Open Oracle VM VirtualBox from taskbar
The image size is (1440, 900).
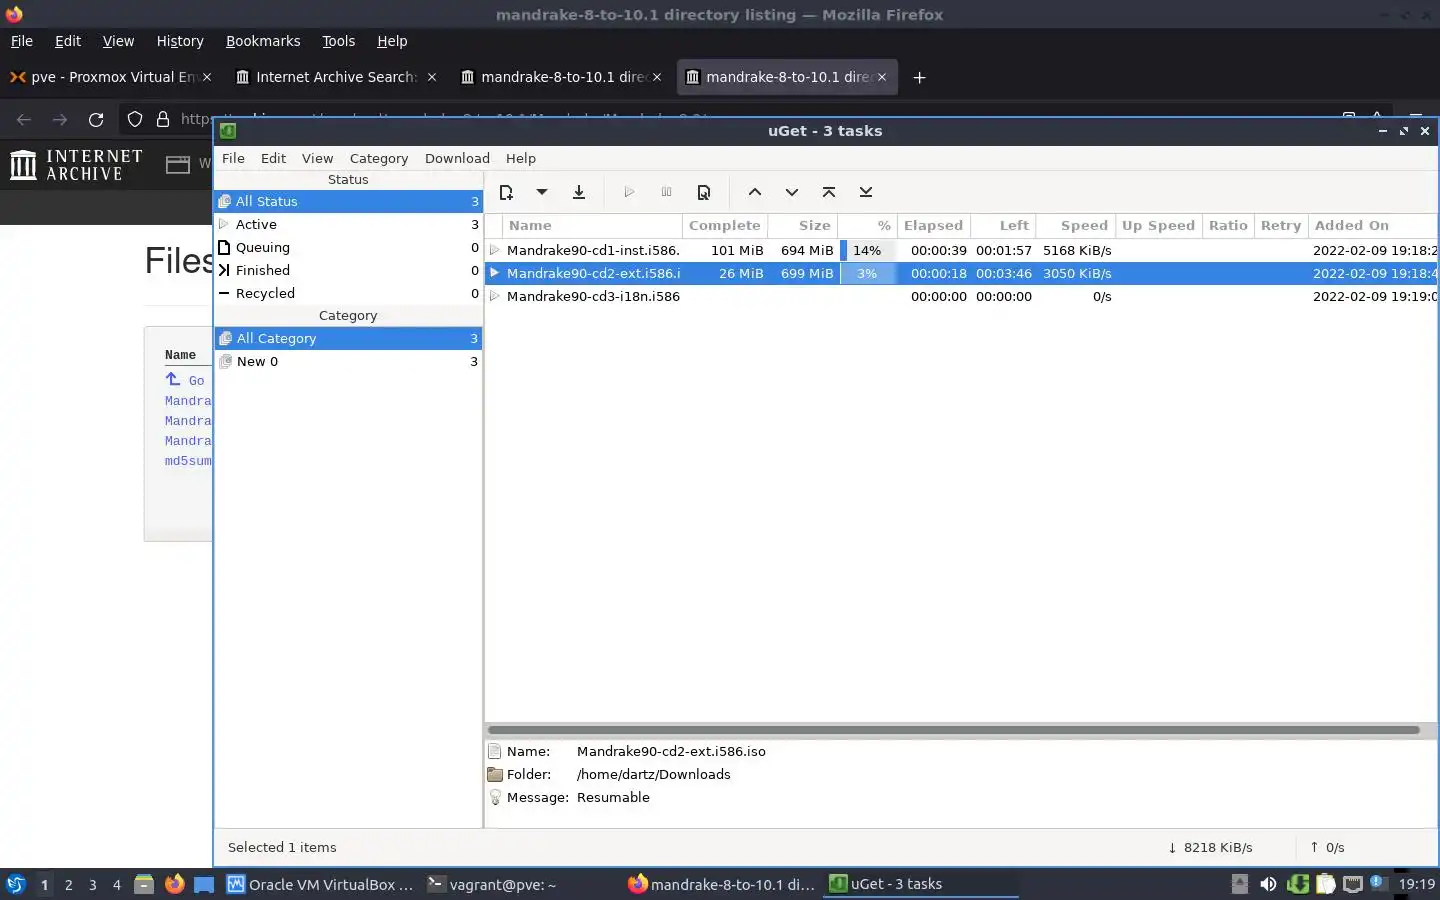(320, 884)
